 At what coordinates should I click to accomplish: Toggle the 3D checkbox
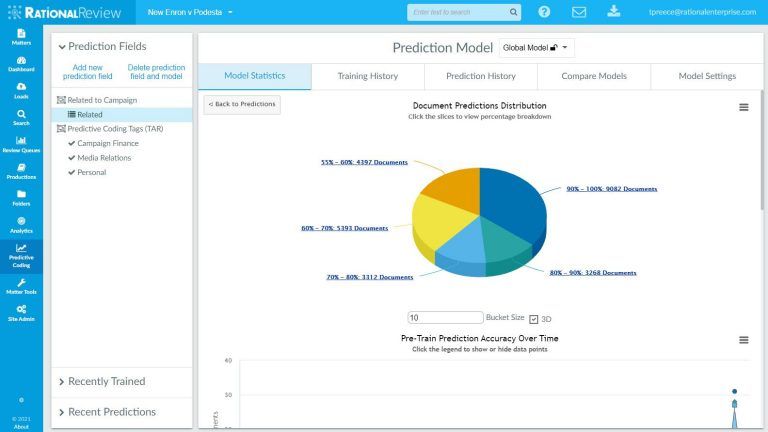coord(533,319)
